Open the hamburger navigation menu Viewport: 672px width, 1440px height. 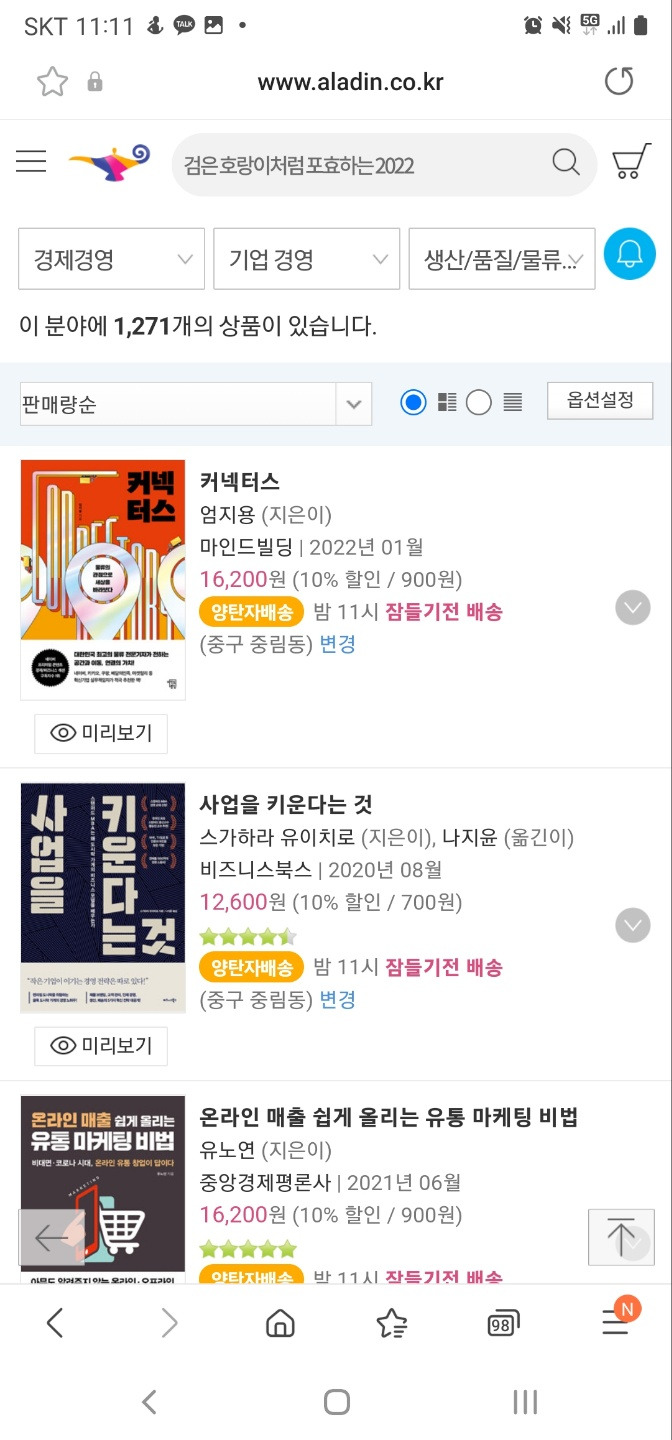tap(30, 162)
